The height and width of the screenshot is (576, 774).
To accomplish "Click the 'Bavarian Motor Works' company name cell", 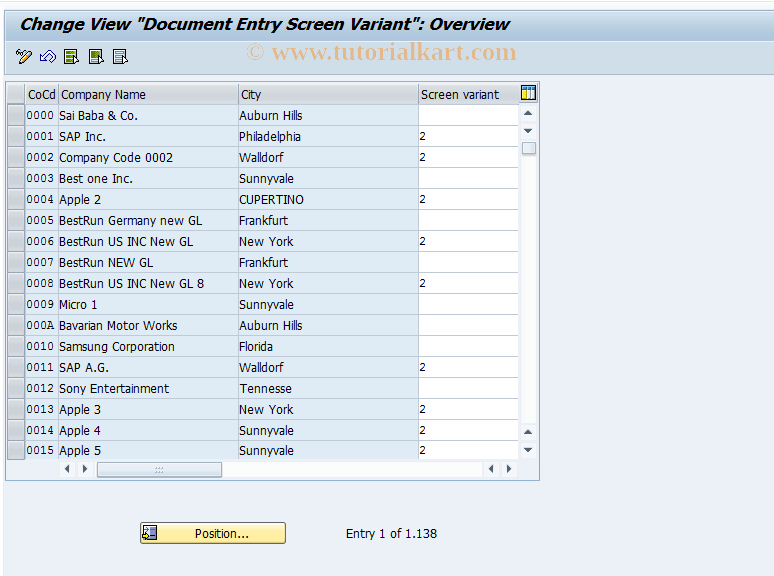I will [x=148, y=325].
